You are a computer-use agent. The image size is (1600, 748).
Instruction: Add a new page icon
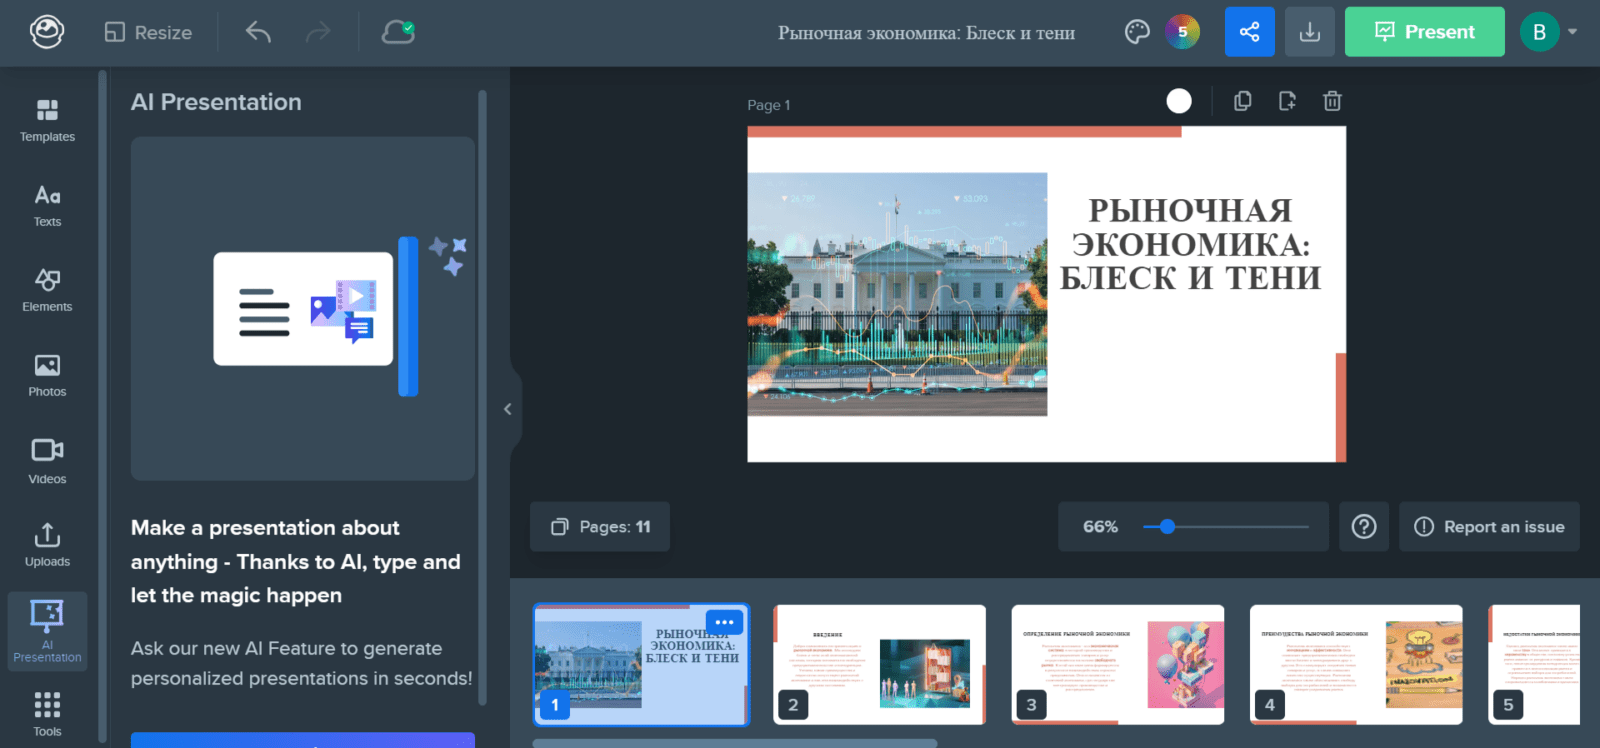pyautogui.click(x=1287, y=101)
